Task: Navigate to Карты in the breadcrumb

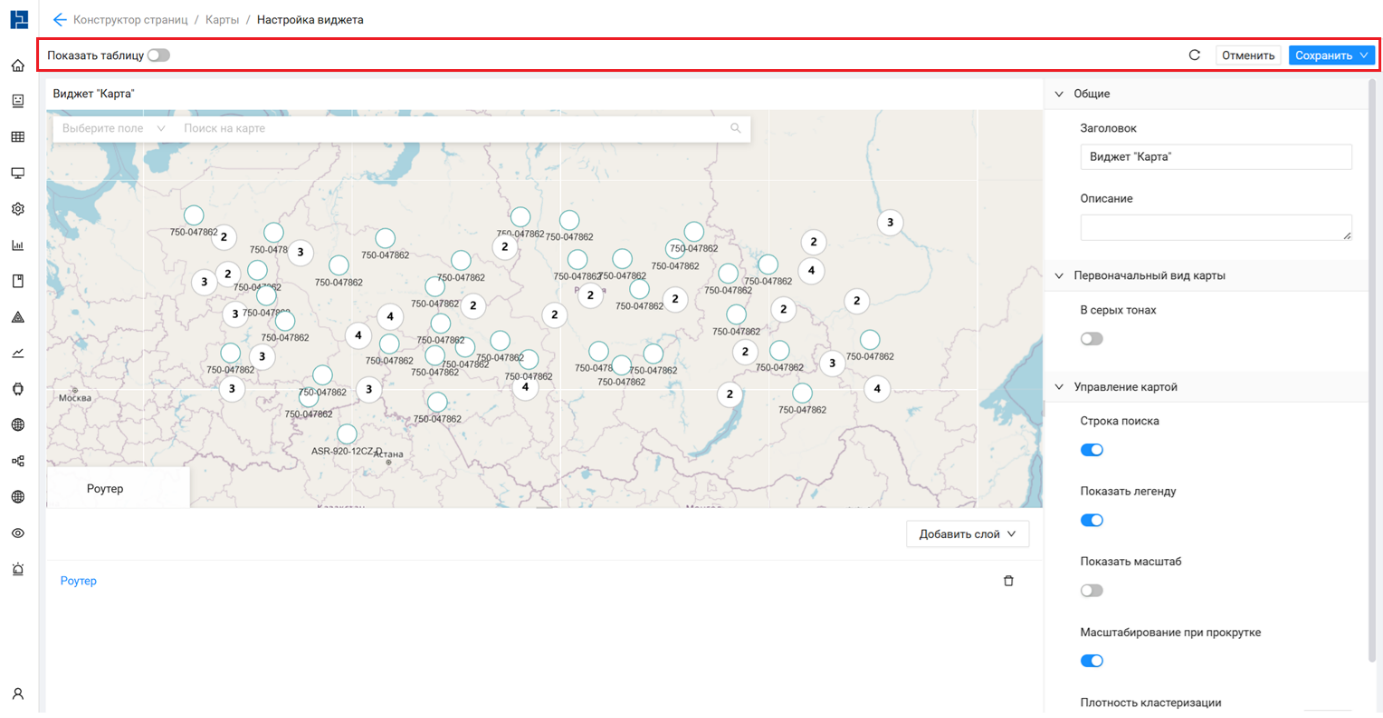Action: coord(222,20)
